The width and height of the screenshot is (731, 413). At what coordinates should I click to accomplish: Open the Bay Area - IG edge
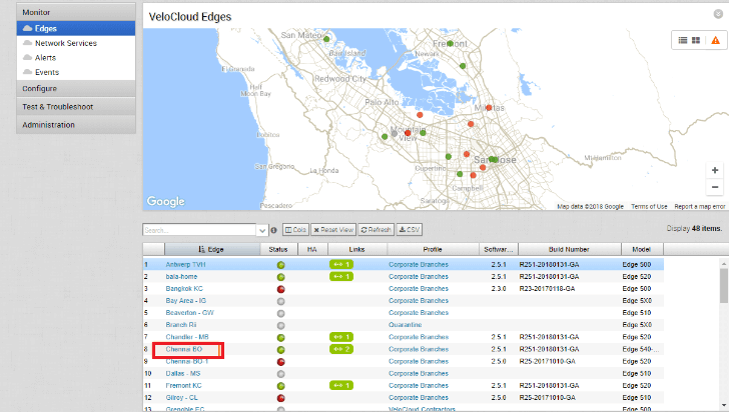point(186,301)
